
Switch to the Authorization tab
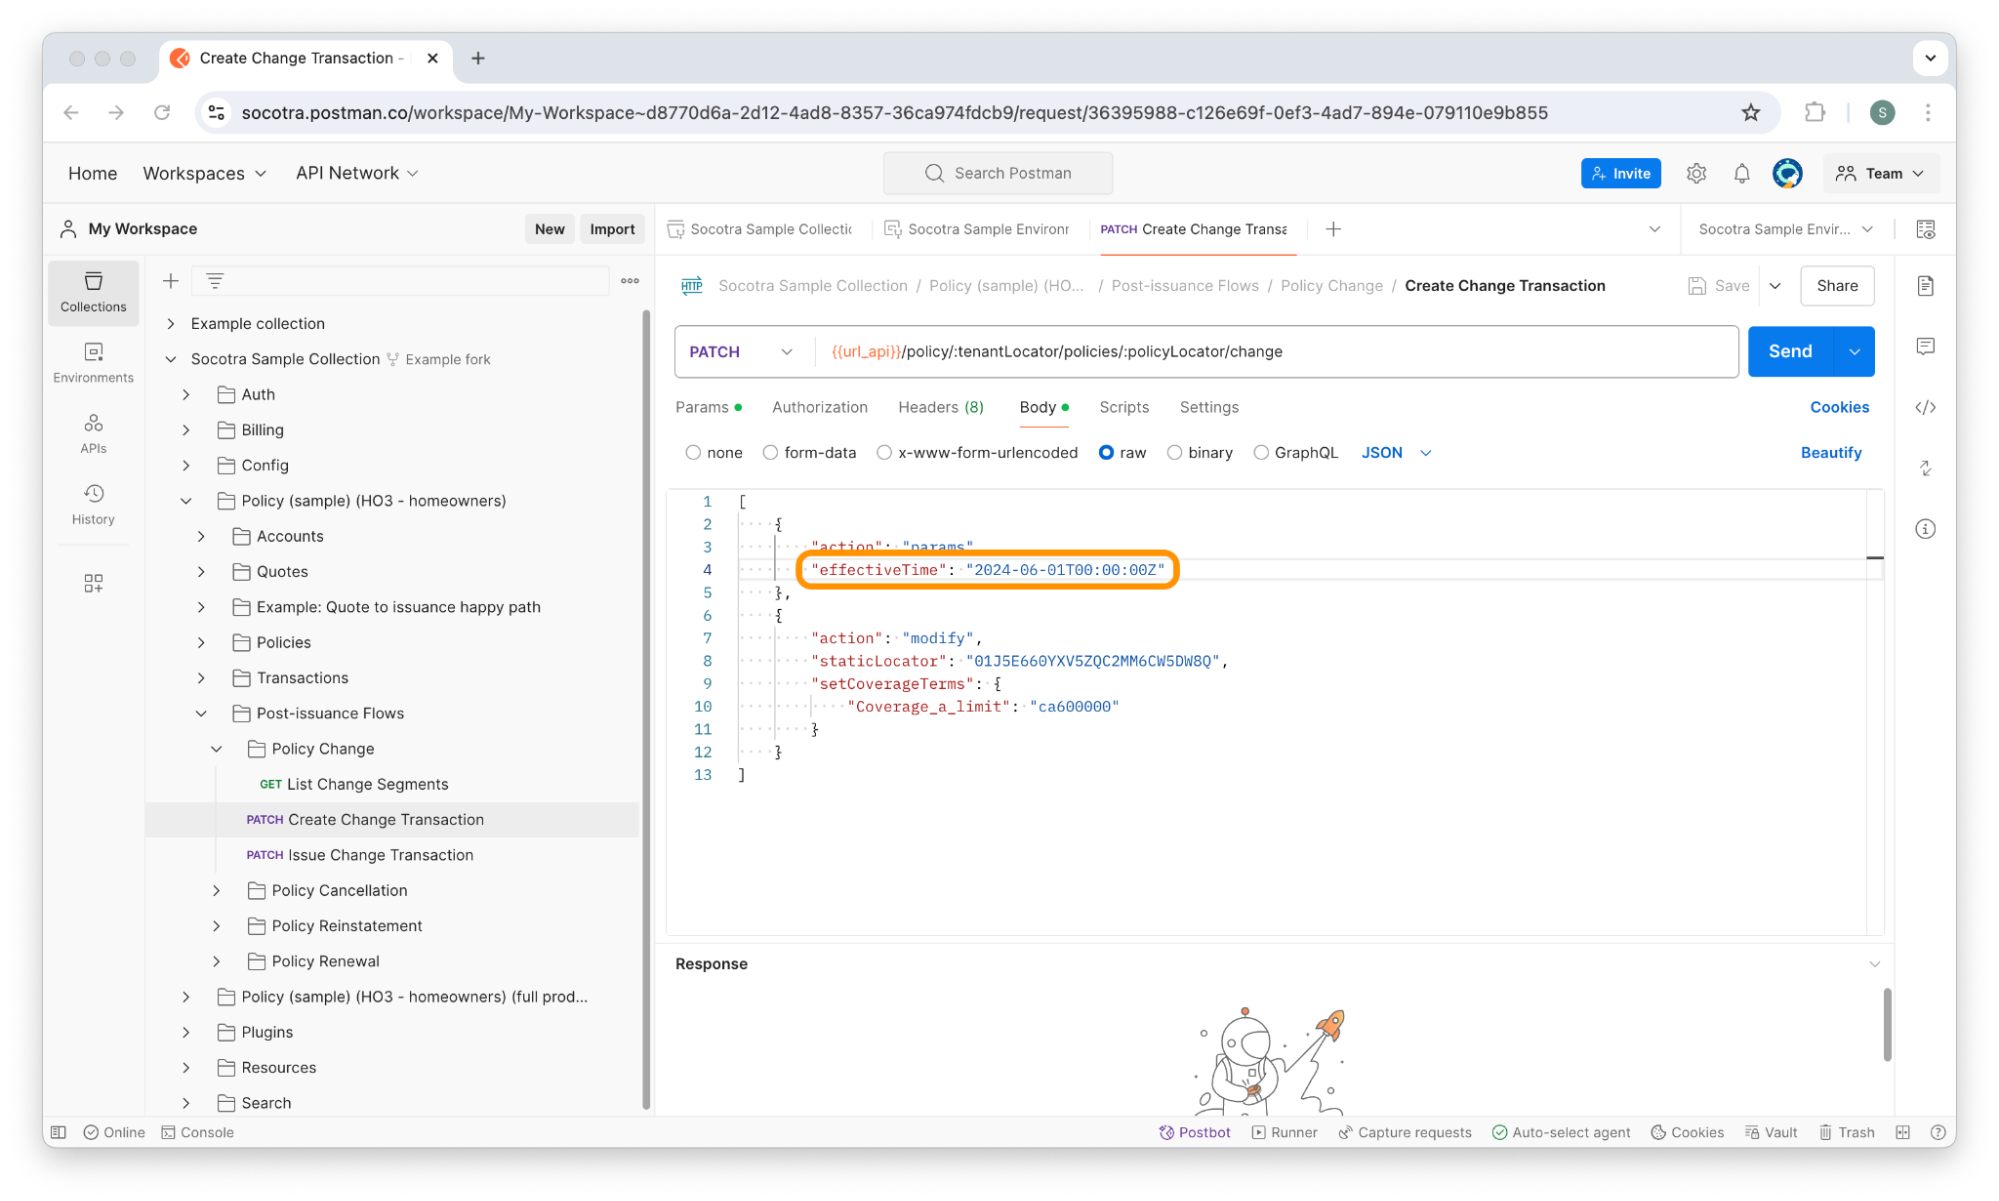(819, 407)
